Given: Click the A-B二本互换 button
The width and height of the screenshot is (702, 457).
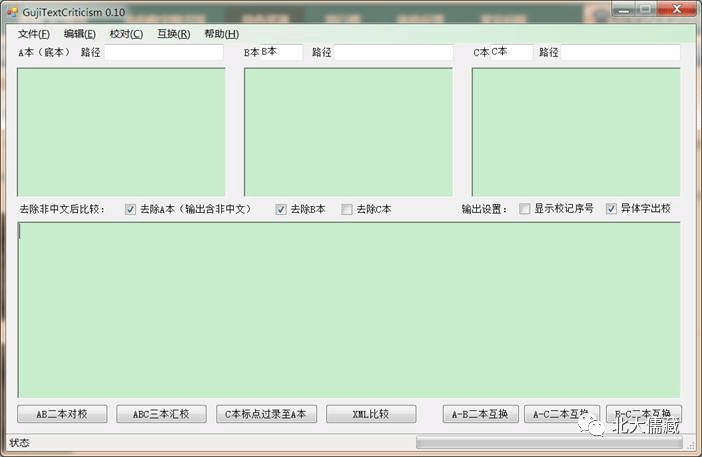Looking at the screenshot, I should 480,414.
